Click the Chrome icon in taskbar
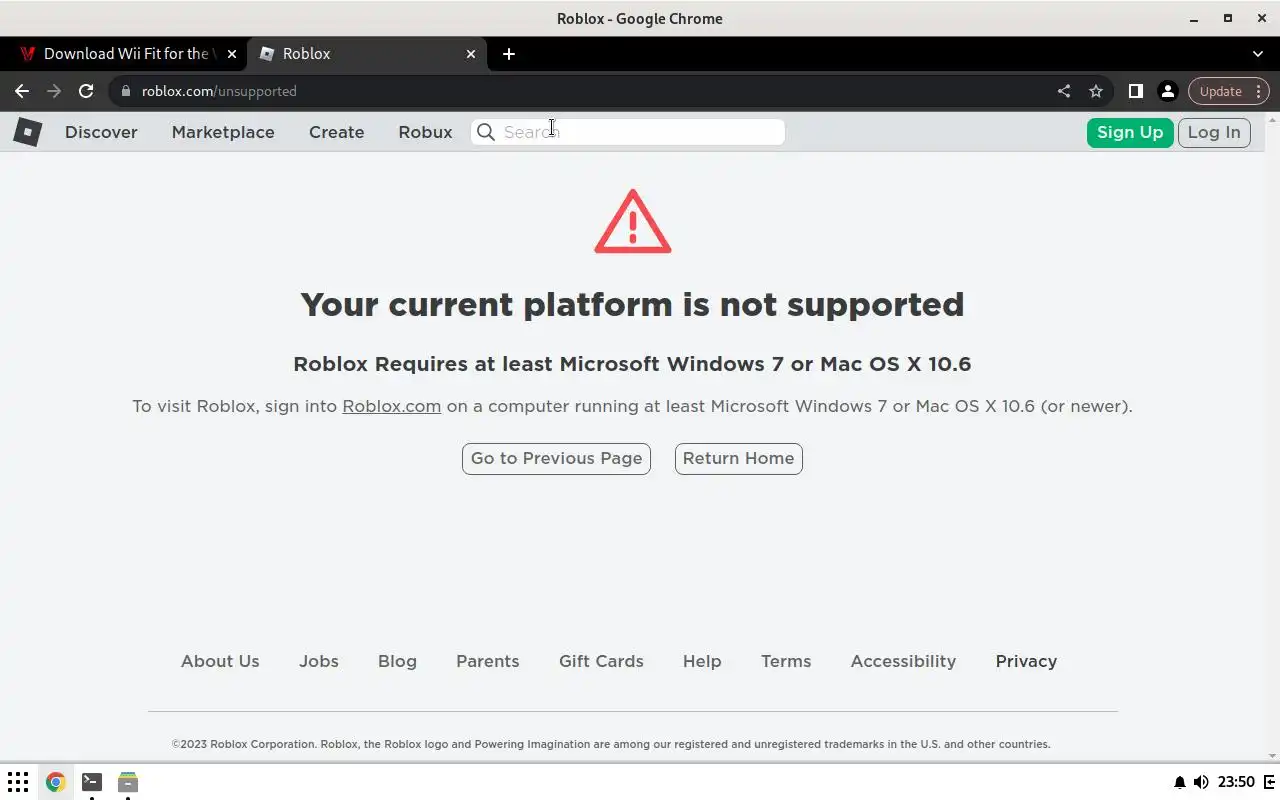 point(55,782)
